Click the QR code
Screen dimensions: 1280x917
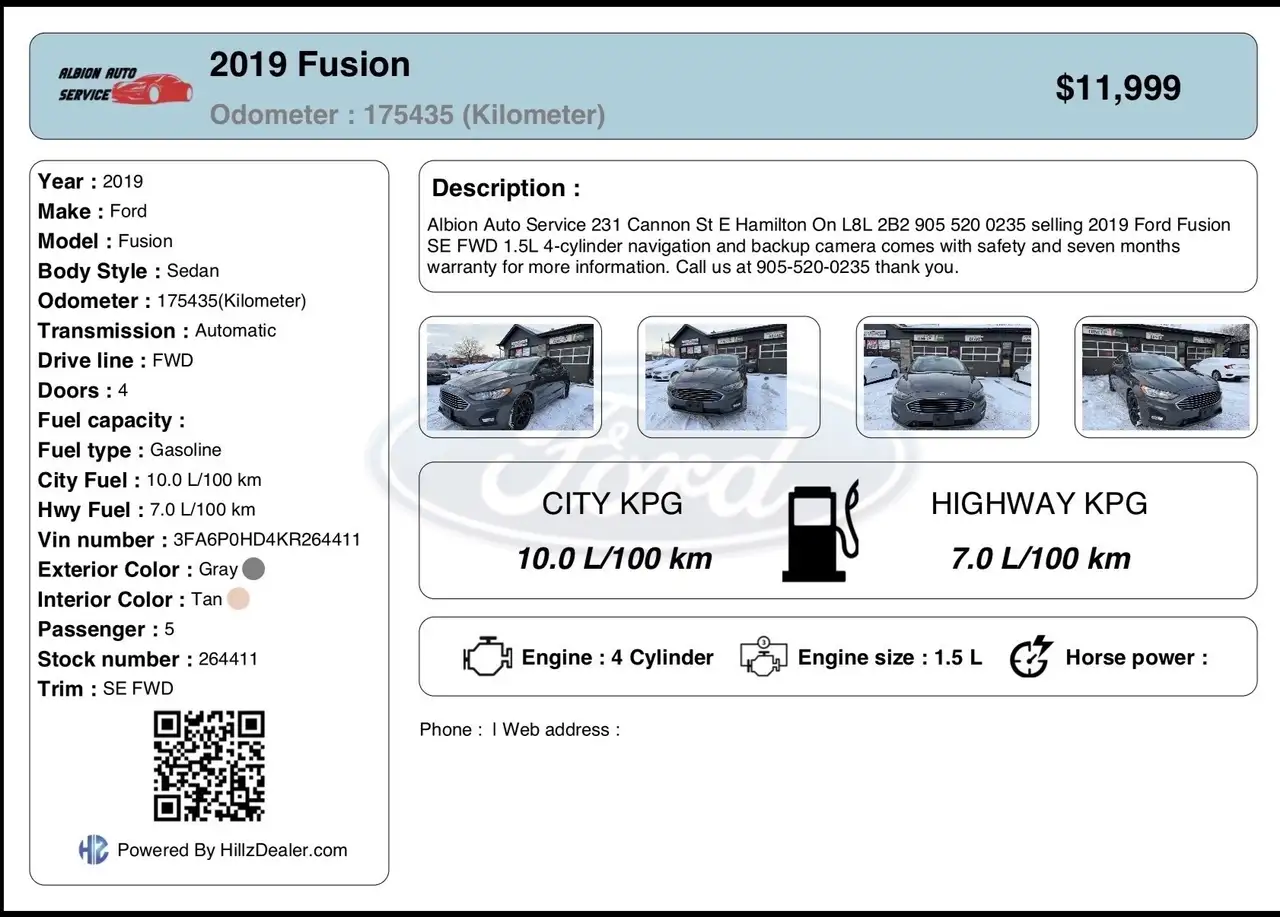click(209, 766)
